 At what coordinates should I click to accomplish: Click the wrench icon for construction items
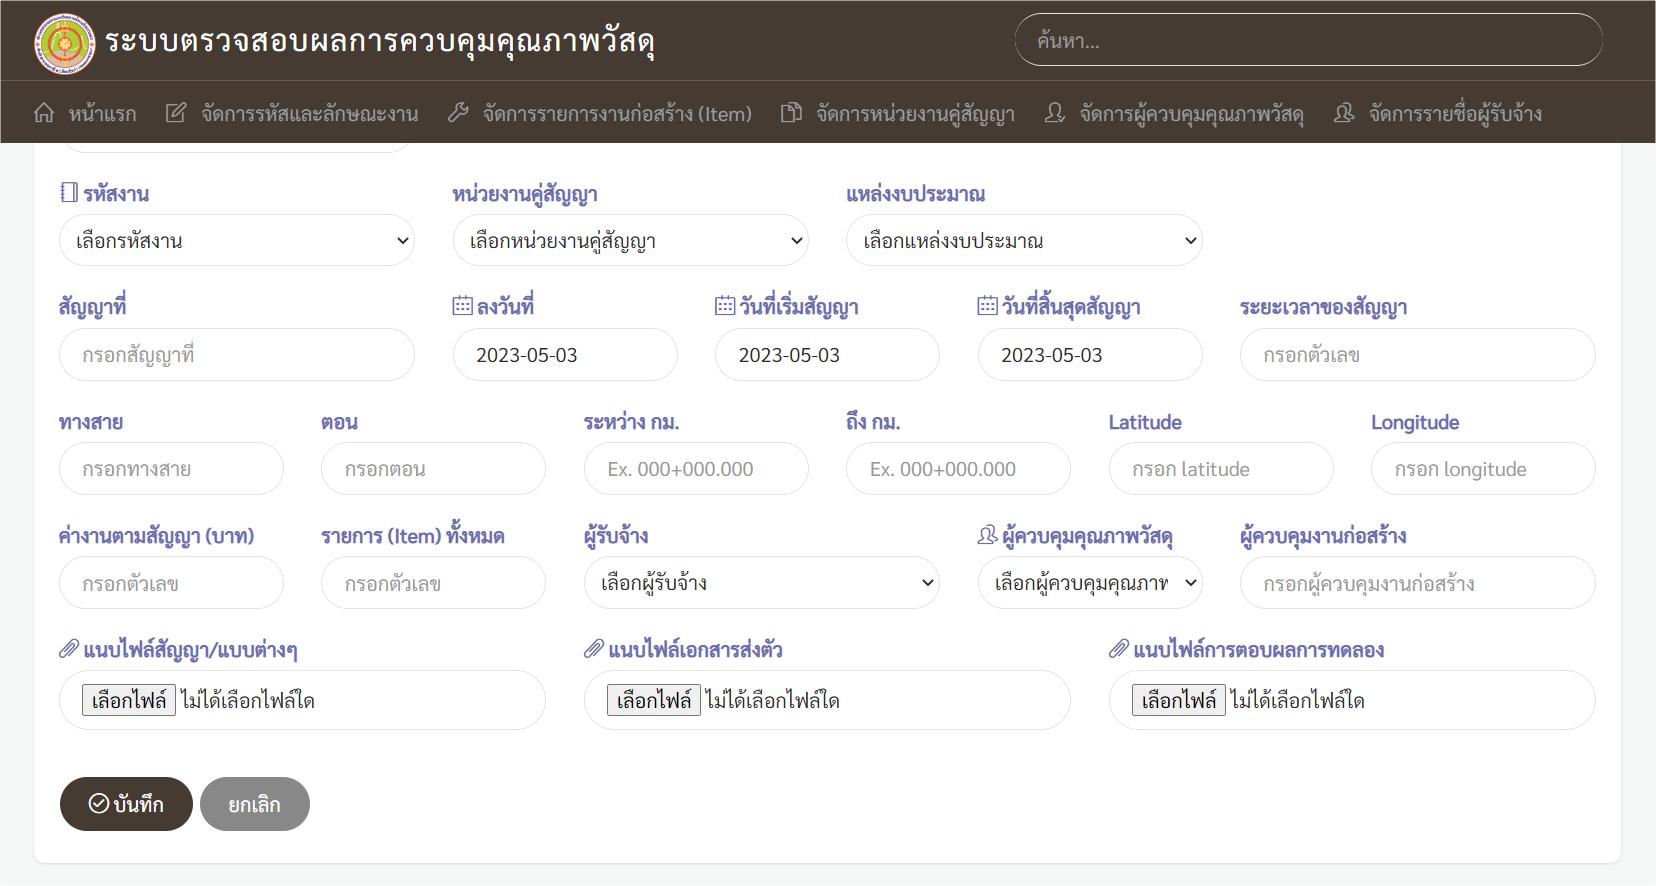(458, 113)
